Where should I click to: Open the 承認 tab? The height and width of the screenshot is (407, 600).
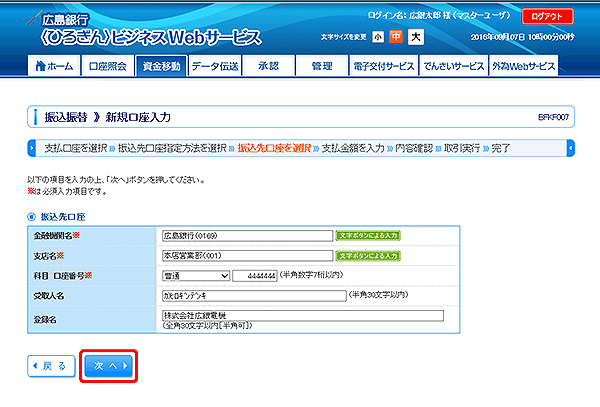point(269,66)
